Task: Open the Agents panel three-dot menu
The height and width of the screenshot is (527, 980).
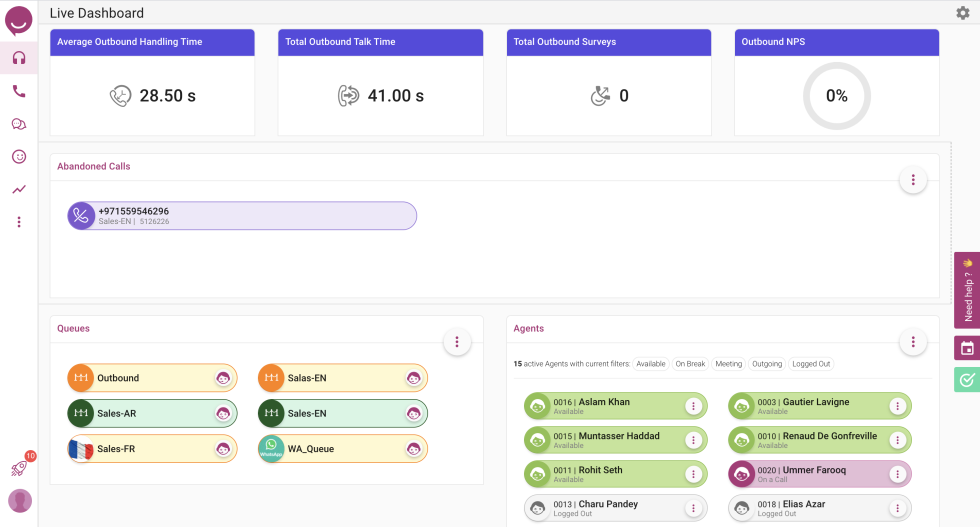Action: pos(912,342)
